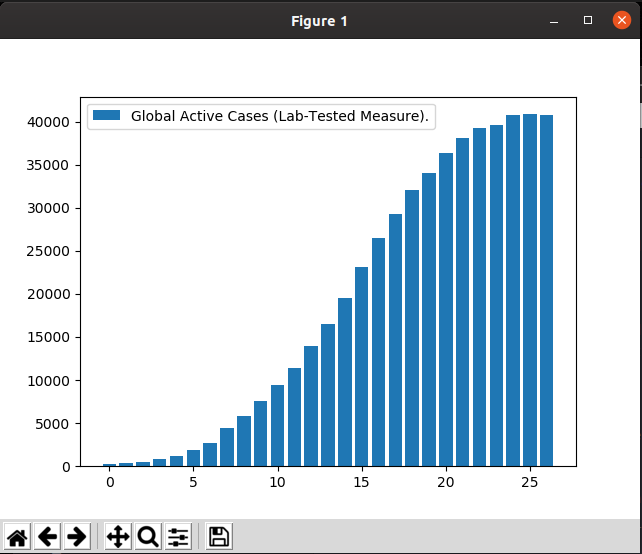Click the blue legend color patch
The height and width of the screenshot is (554, 642).
coord(106,115)
